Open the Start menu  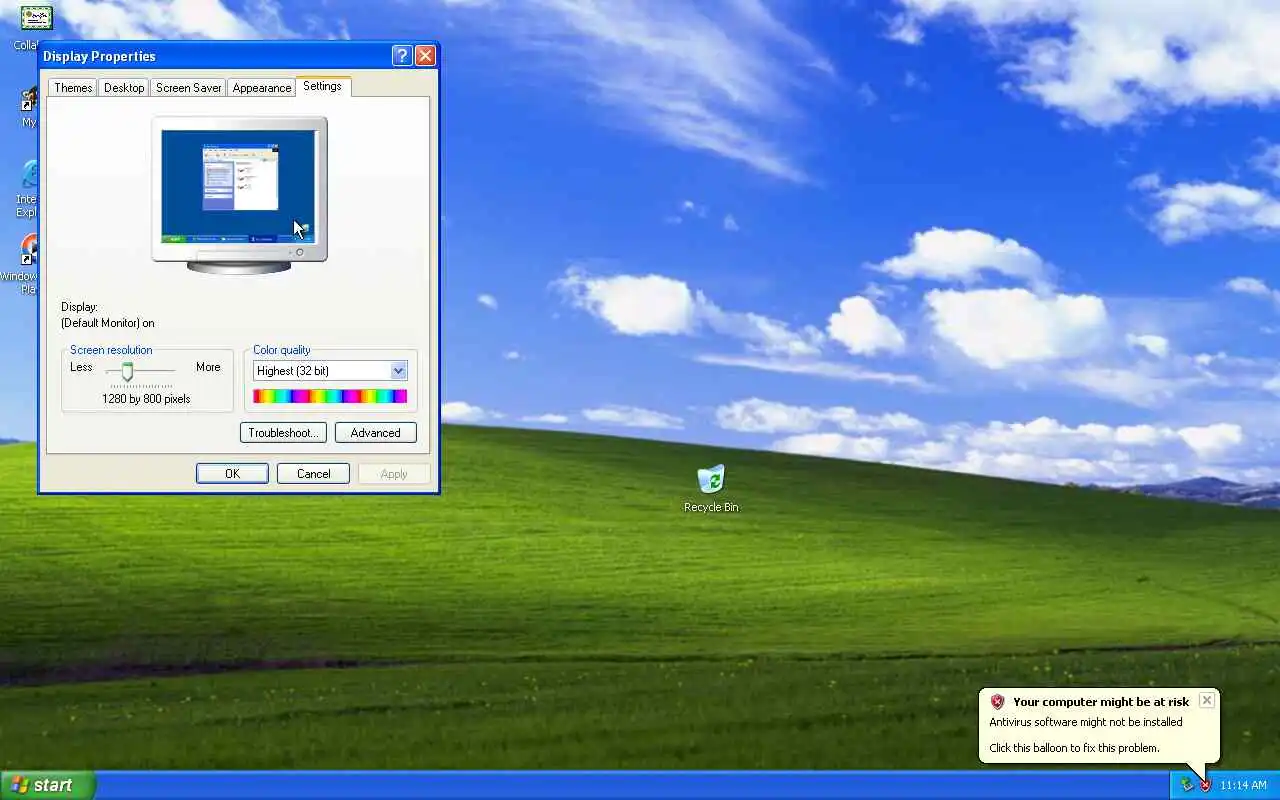[x=47, y=785]
